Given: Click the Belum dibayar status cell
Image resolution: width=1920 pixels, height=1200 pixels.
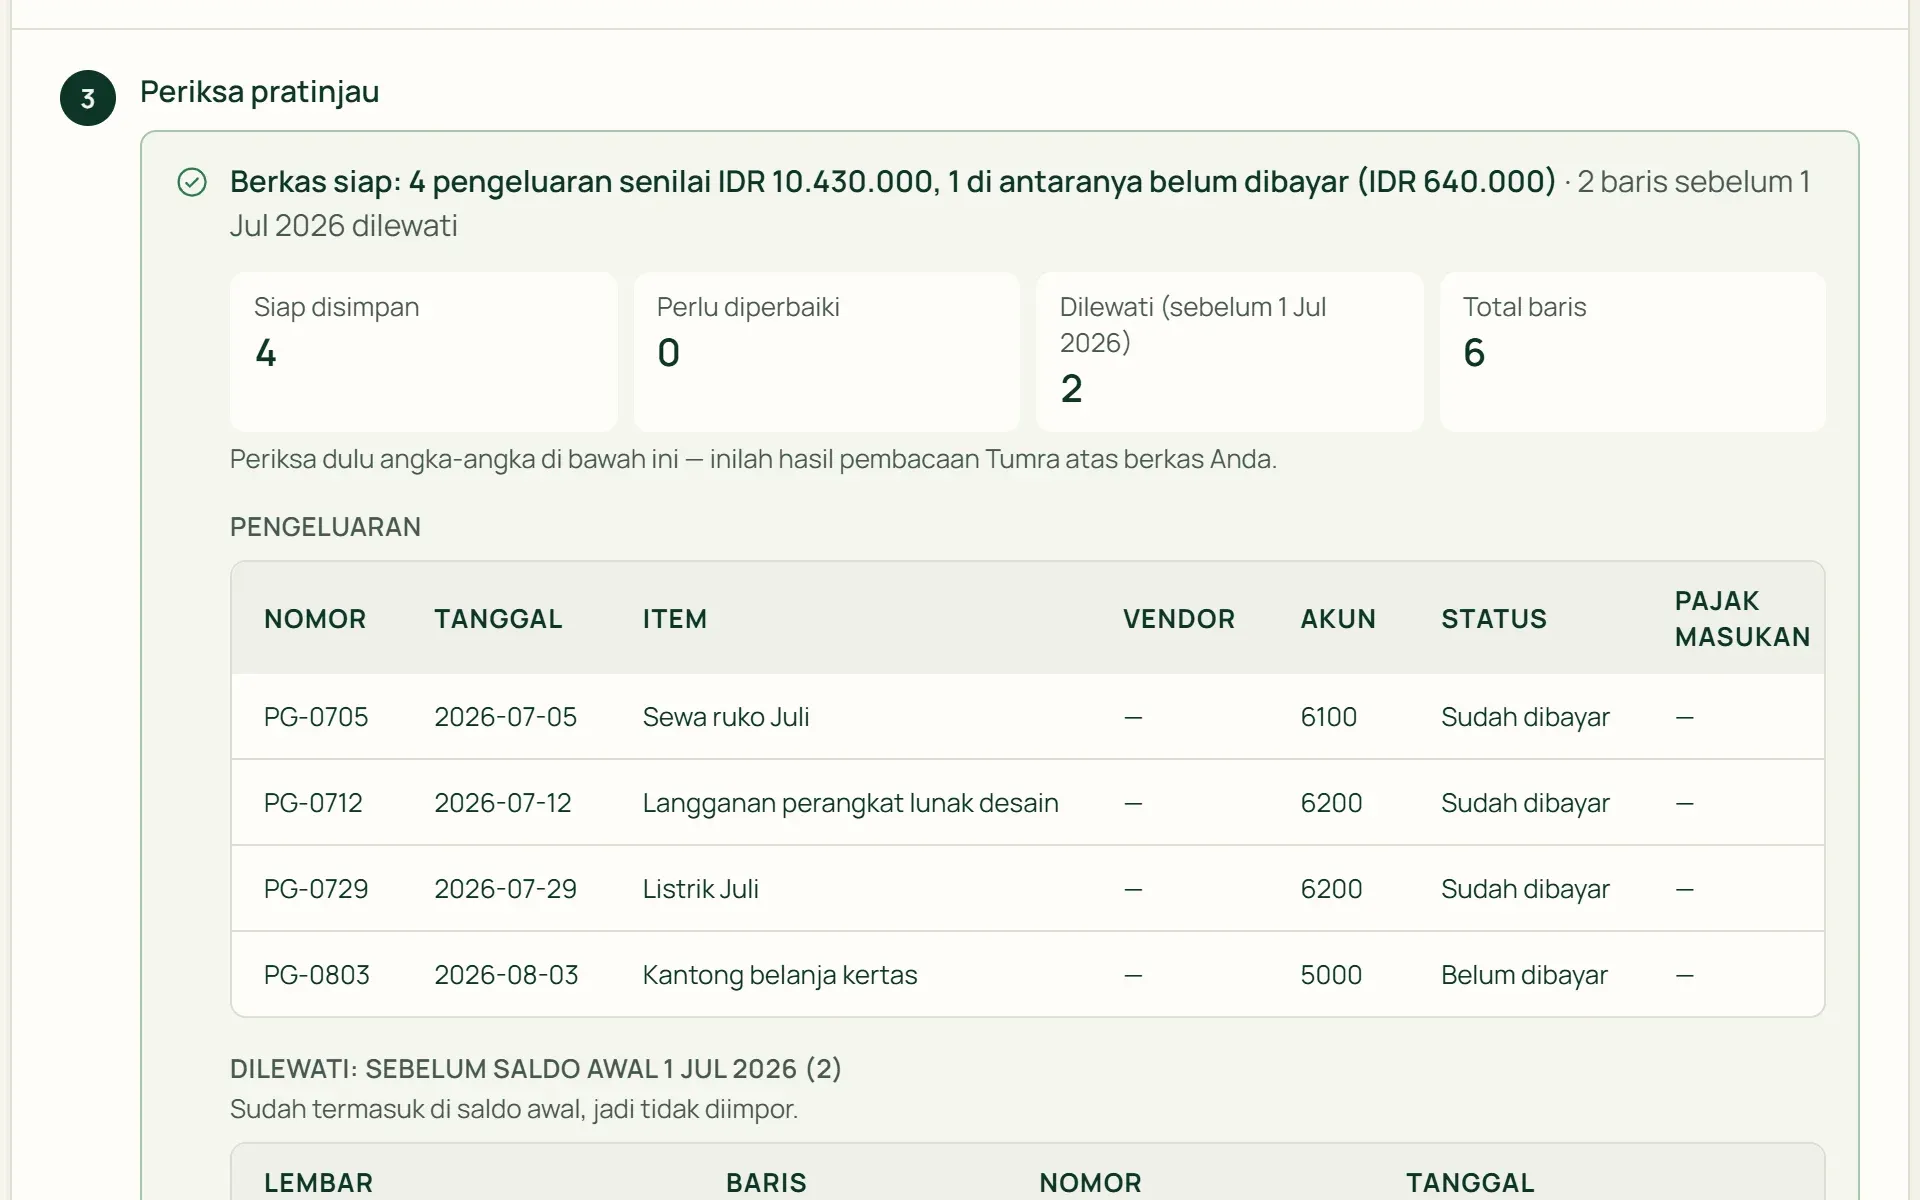Looking at the screenshot, I should [x=1524, y=975].
